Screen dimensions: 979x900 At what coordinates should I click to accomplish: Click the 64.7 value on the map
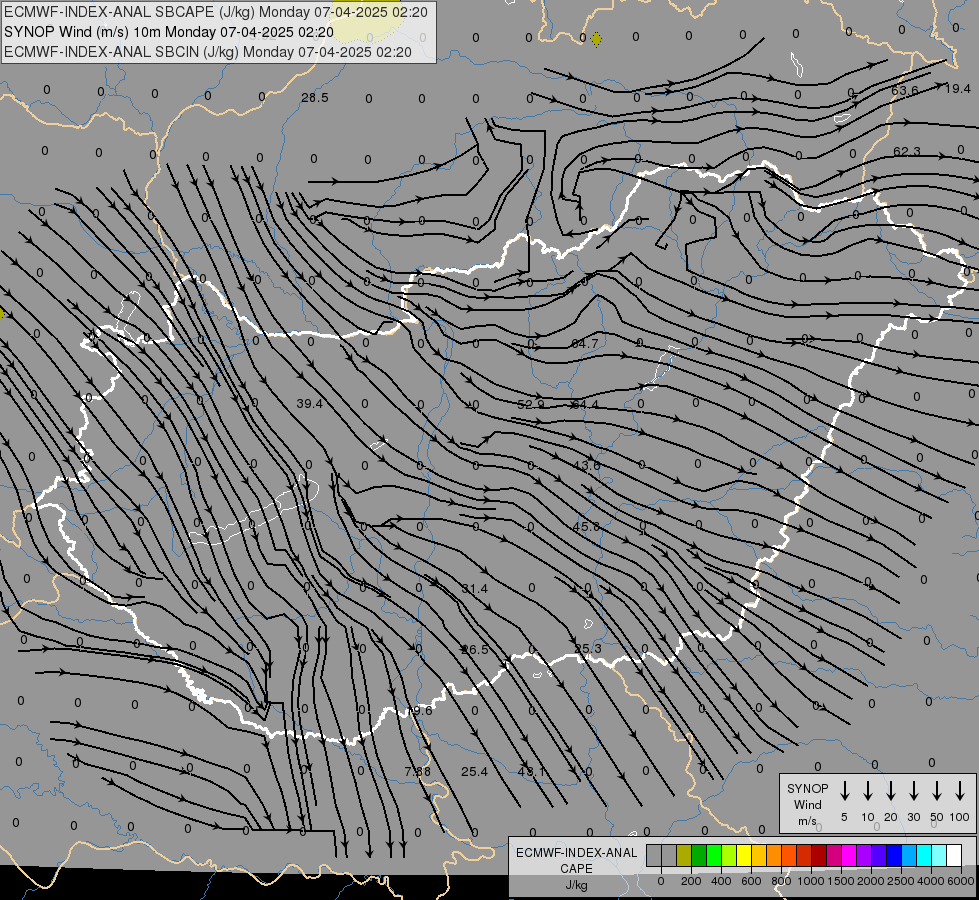pos(584,344)
